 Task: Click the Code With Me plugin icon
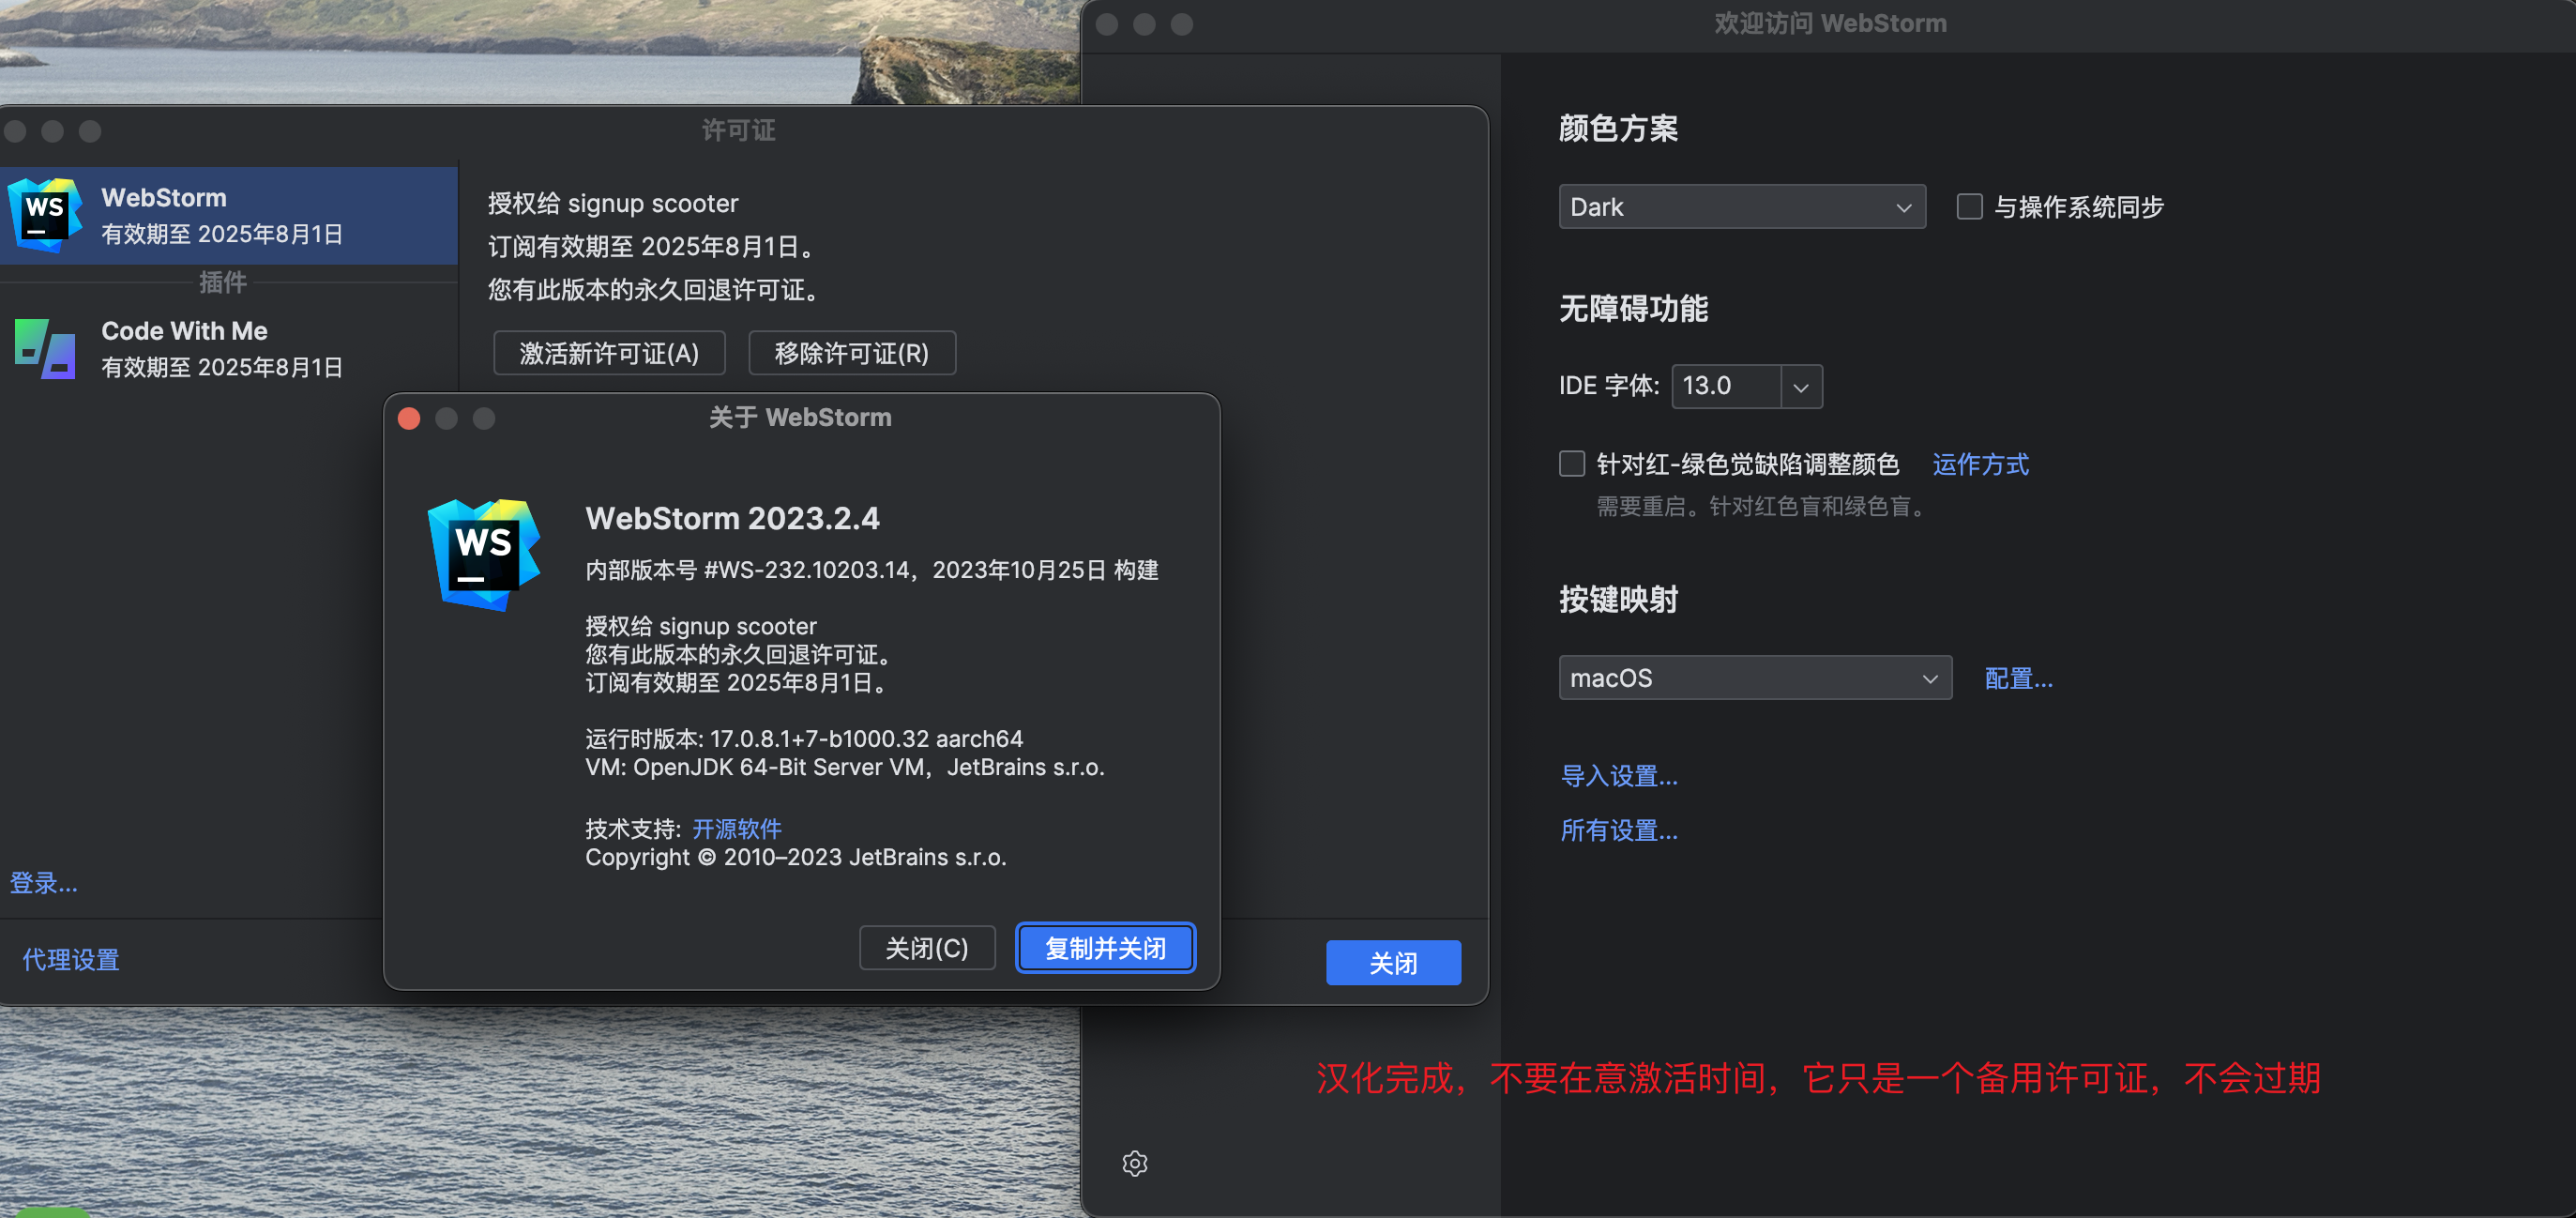45,349
